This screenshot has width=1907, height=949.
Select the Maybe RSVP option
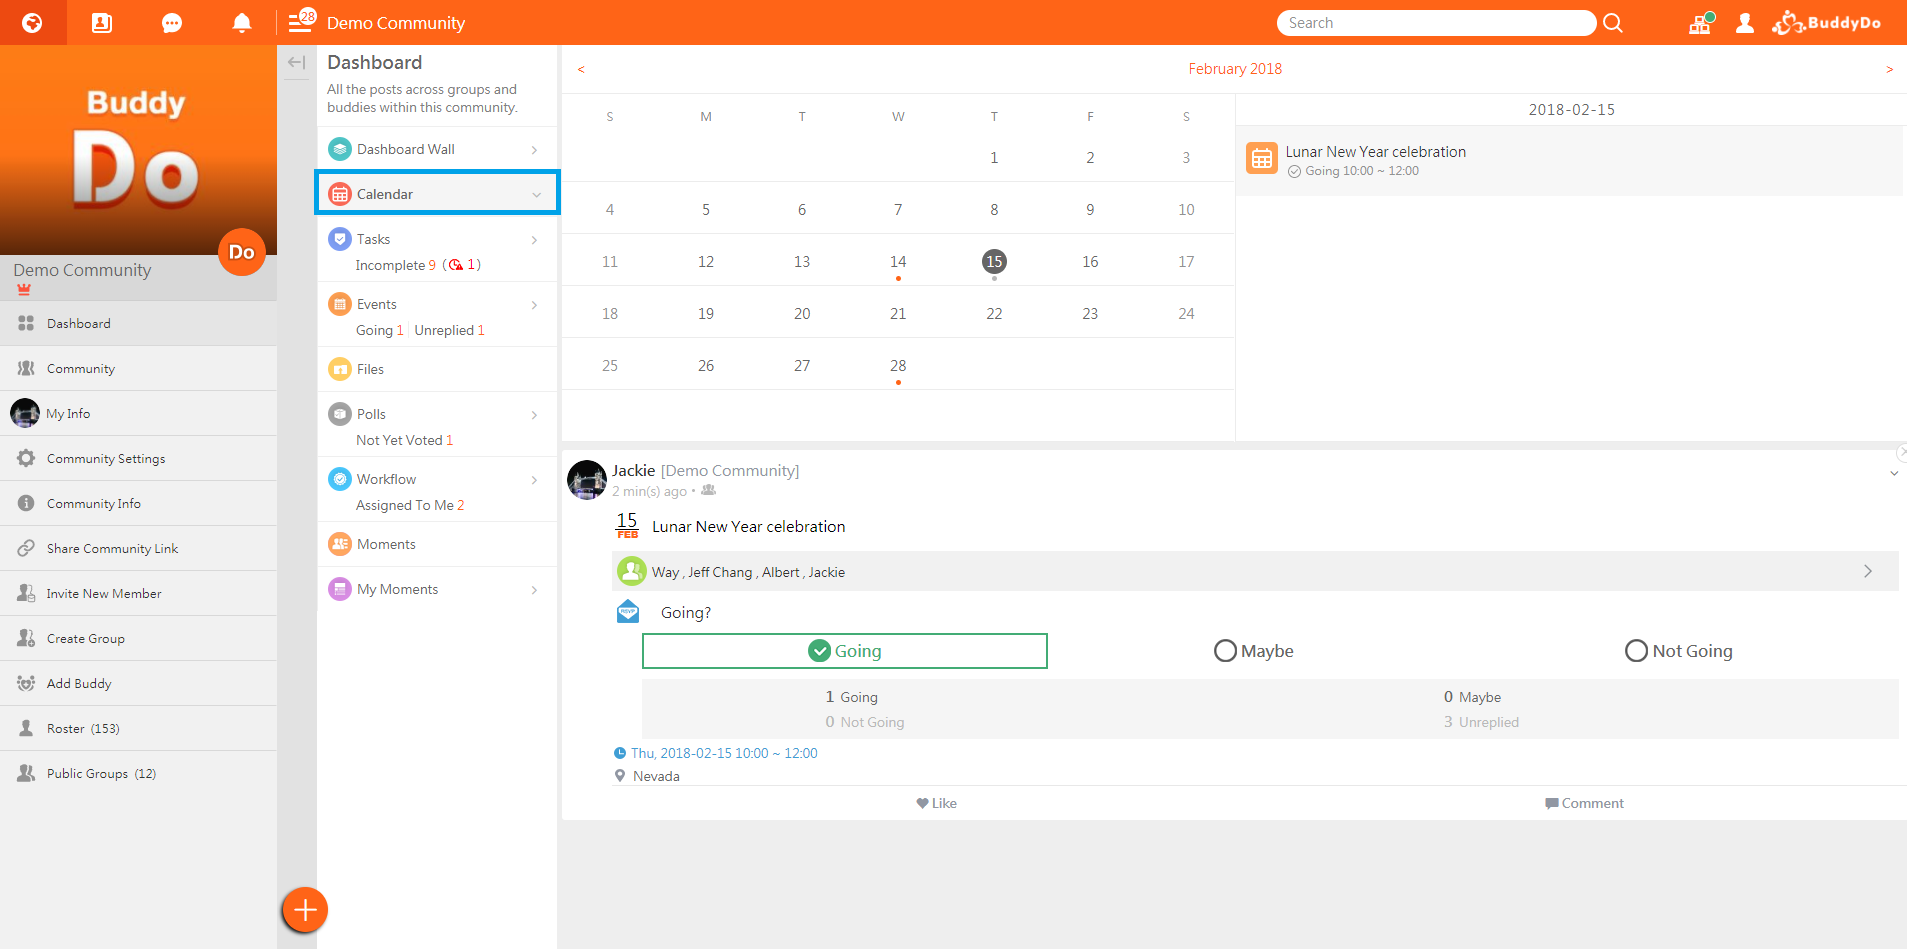pyautogui.click(x=1253, y=651)
